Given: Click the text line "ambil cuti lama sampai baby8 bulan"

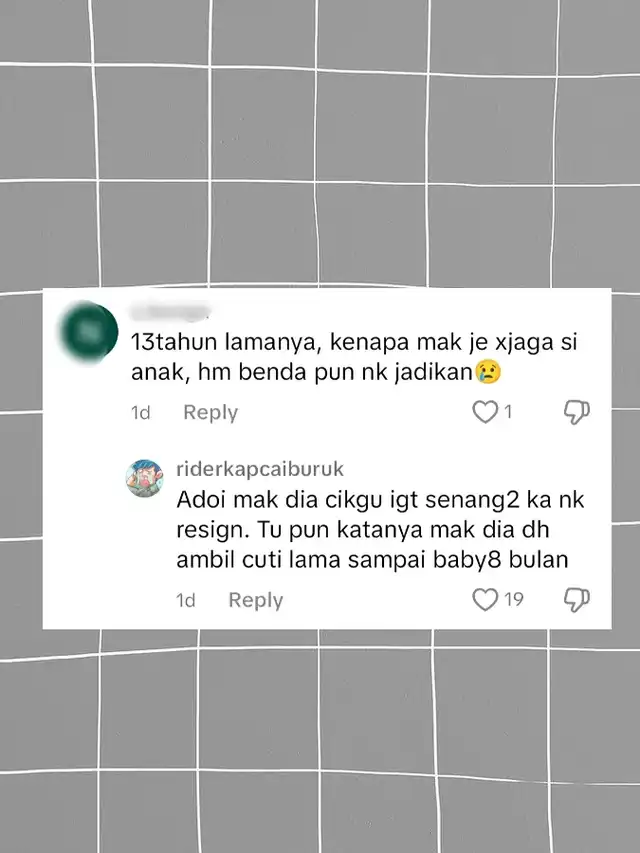Looking at the screenshot, I should point(372,560).
